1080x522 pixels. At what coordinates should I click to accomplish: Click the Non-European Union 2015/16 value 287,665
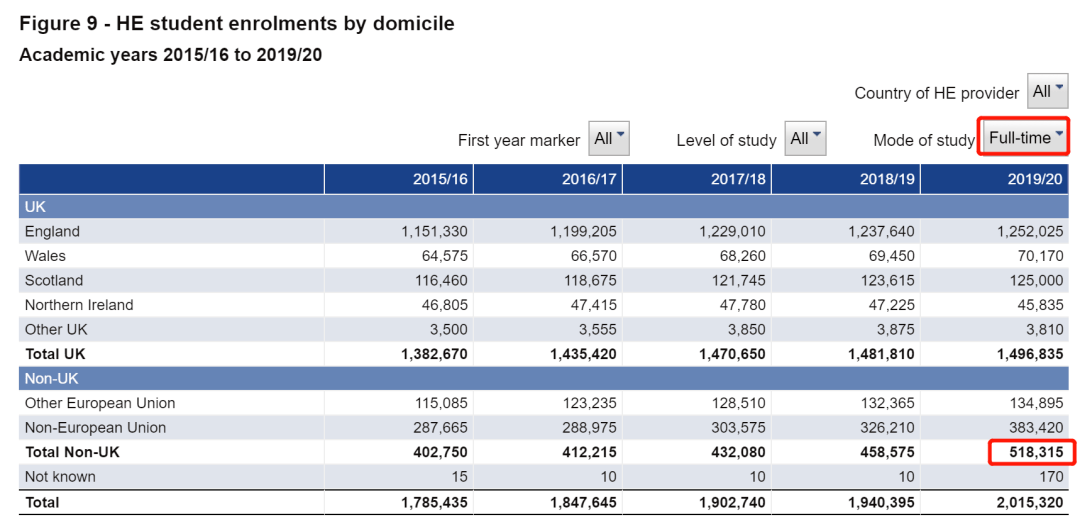tap(441, 428)
